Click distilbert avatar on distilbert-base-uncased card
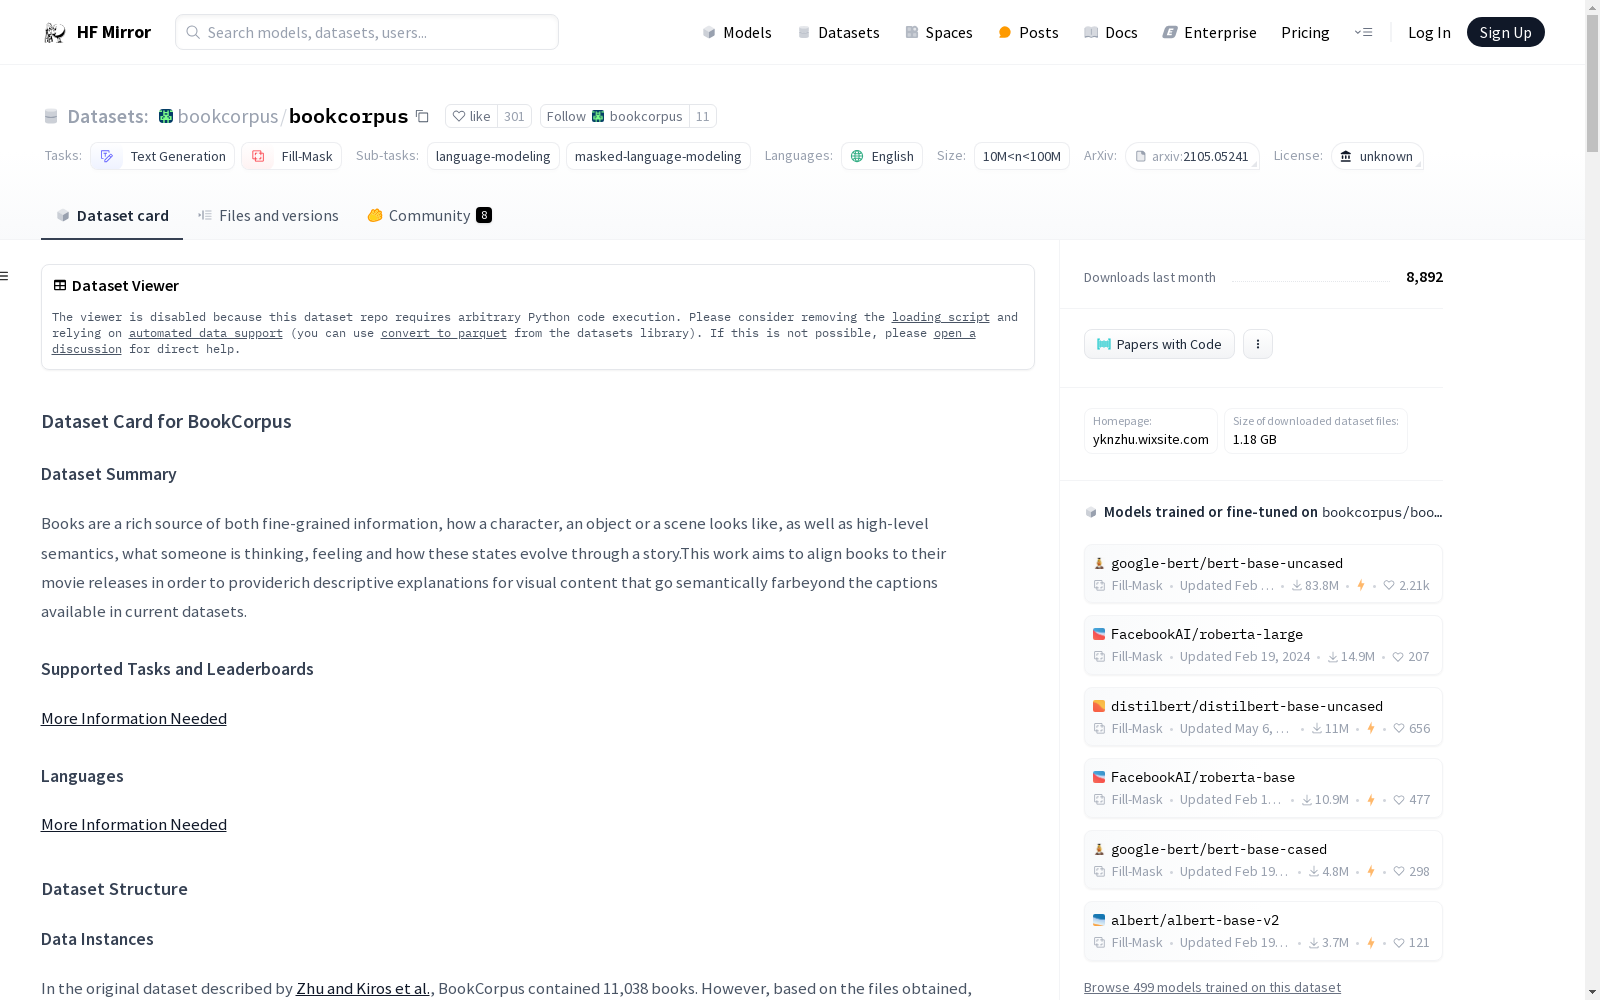 tap(1099, 706)
